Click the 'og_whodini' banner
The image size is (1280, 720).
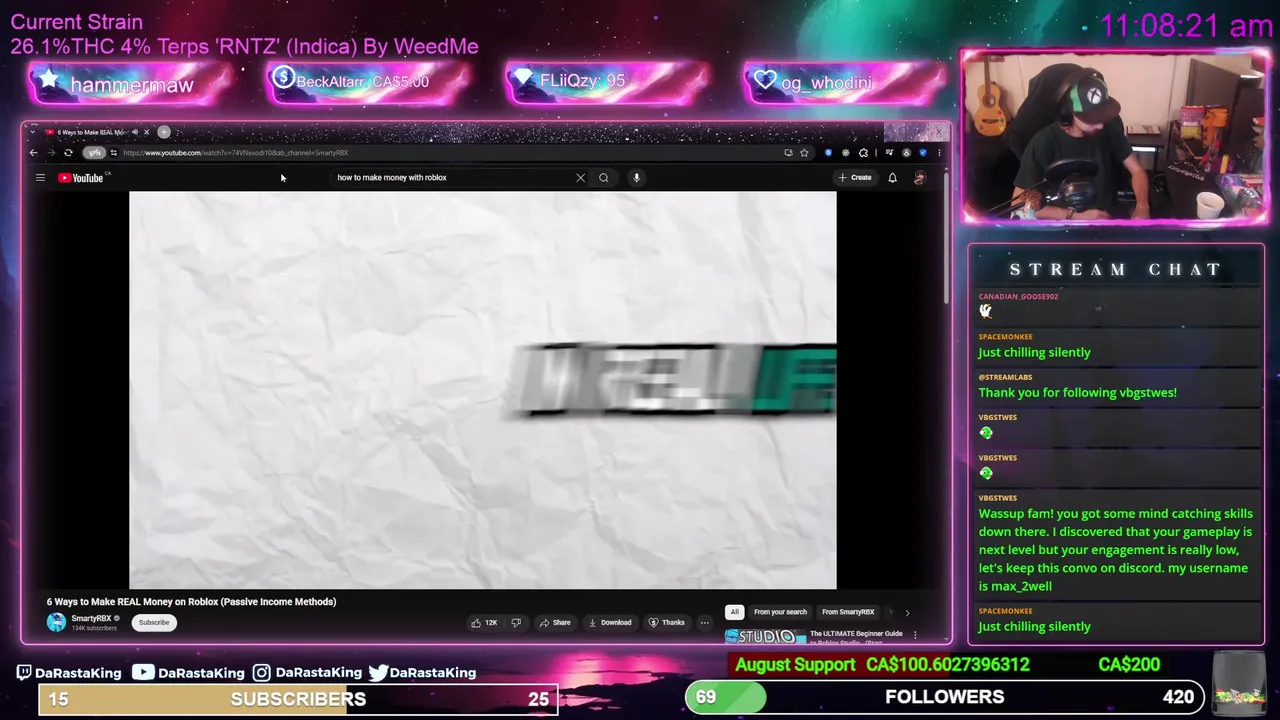click(845, 82)
